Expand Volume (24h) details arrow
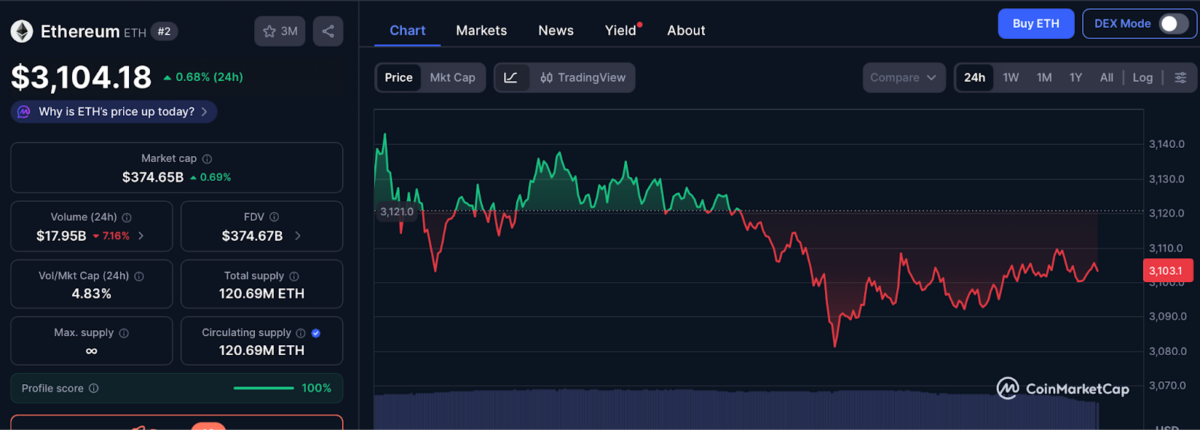 click(141, 236)
